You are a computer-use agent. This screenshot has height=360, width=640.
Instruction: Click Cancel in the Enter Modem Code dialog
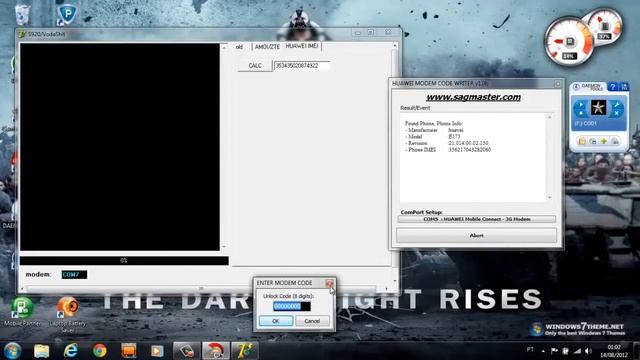point(312,321)
